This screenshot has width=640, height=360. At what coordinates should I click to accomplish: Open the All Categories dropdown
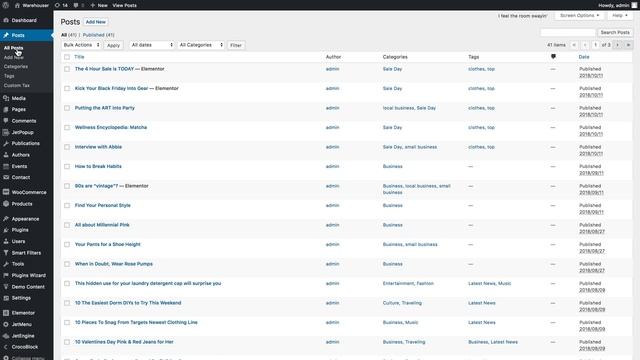click(201, 45)
